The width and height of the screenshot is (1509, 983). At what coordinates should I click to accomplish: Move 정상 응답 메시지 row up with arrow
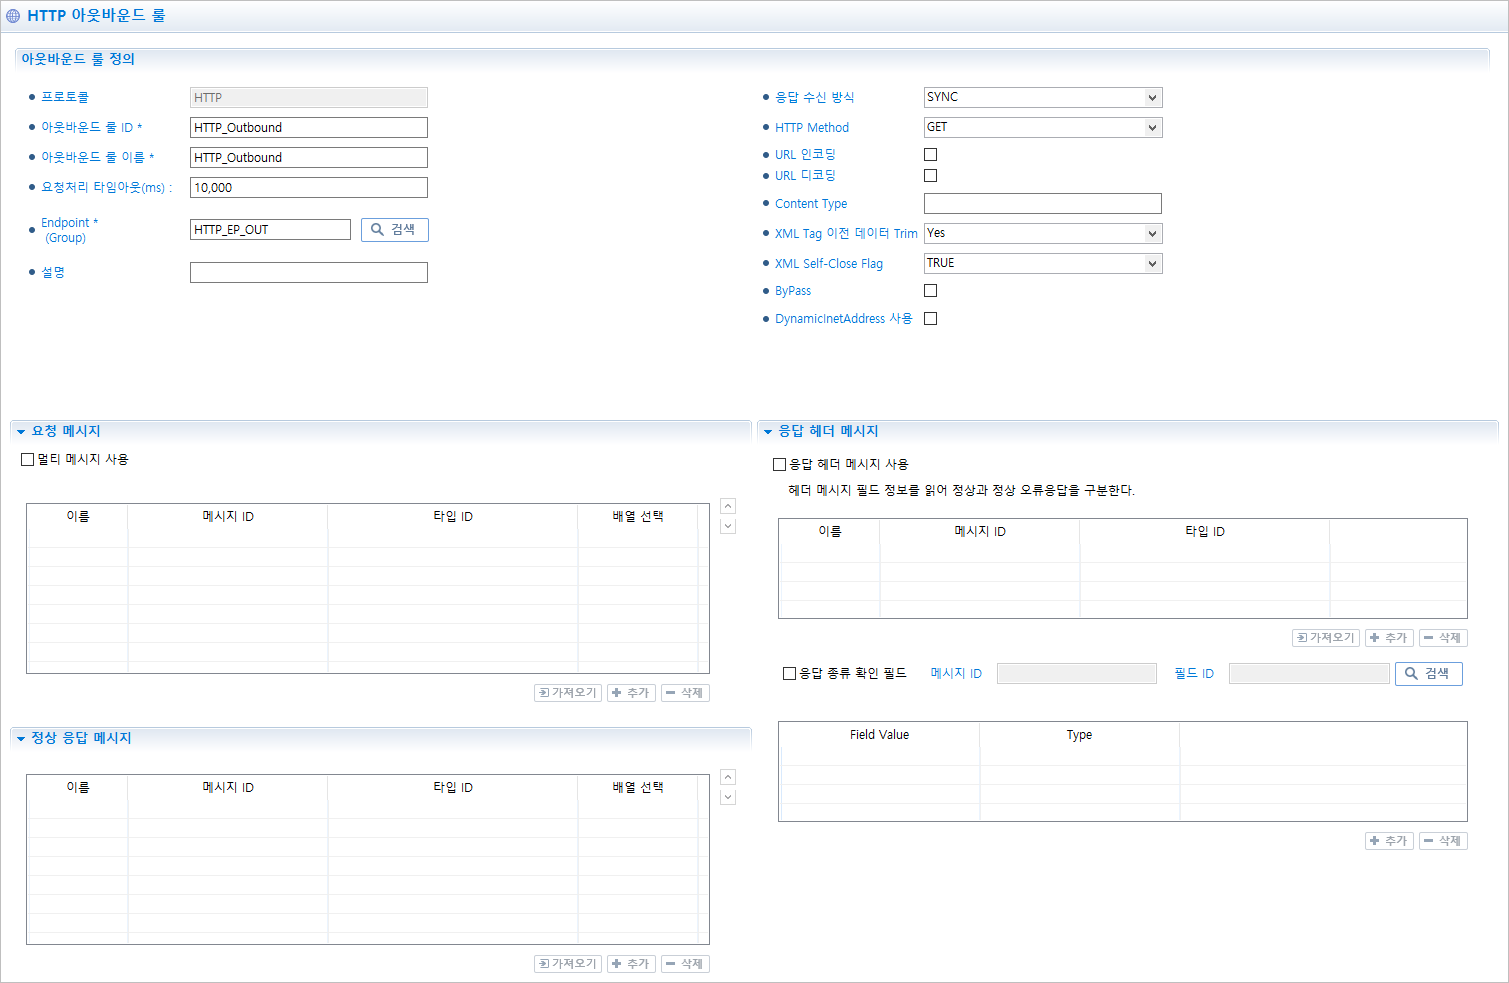[x=728, y=777]
